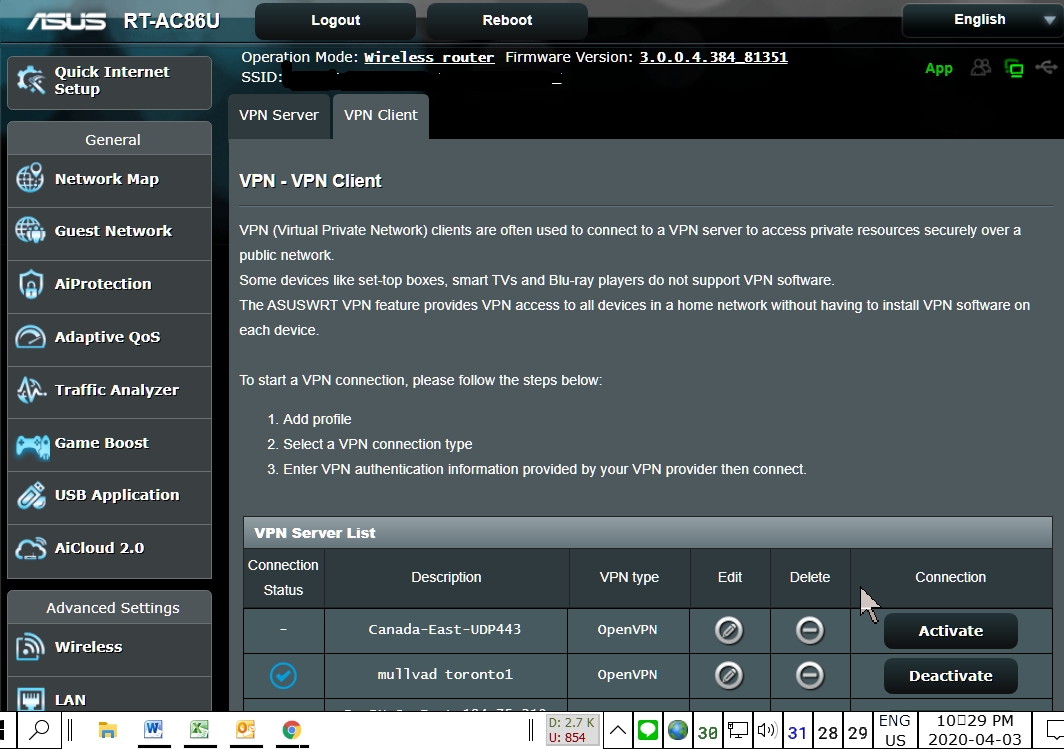This screenshot has height=749, width=1064.
Task: Click the Reboot button
Action: pyautogui.click(x=507, y=20)
